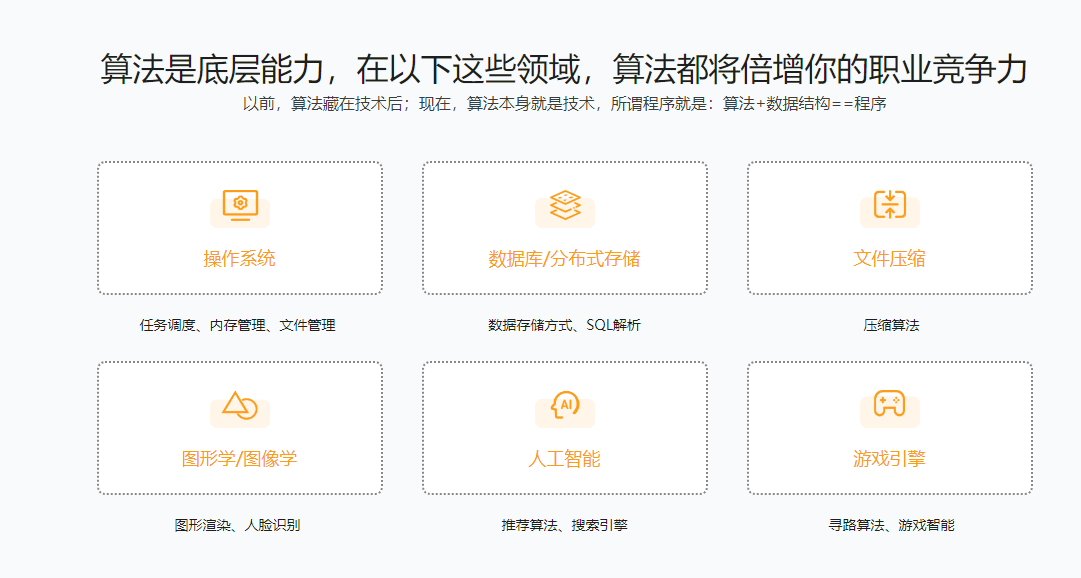Click the monitor-with-gear operating system icon
The height and width of the screenshot is (578, 1081).
click(x=238, y=203)
